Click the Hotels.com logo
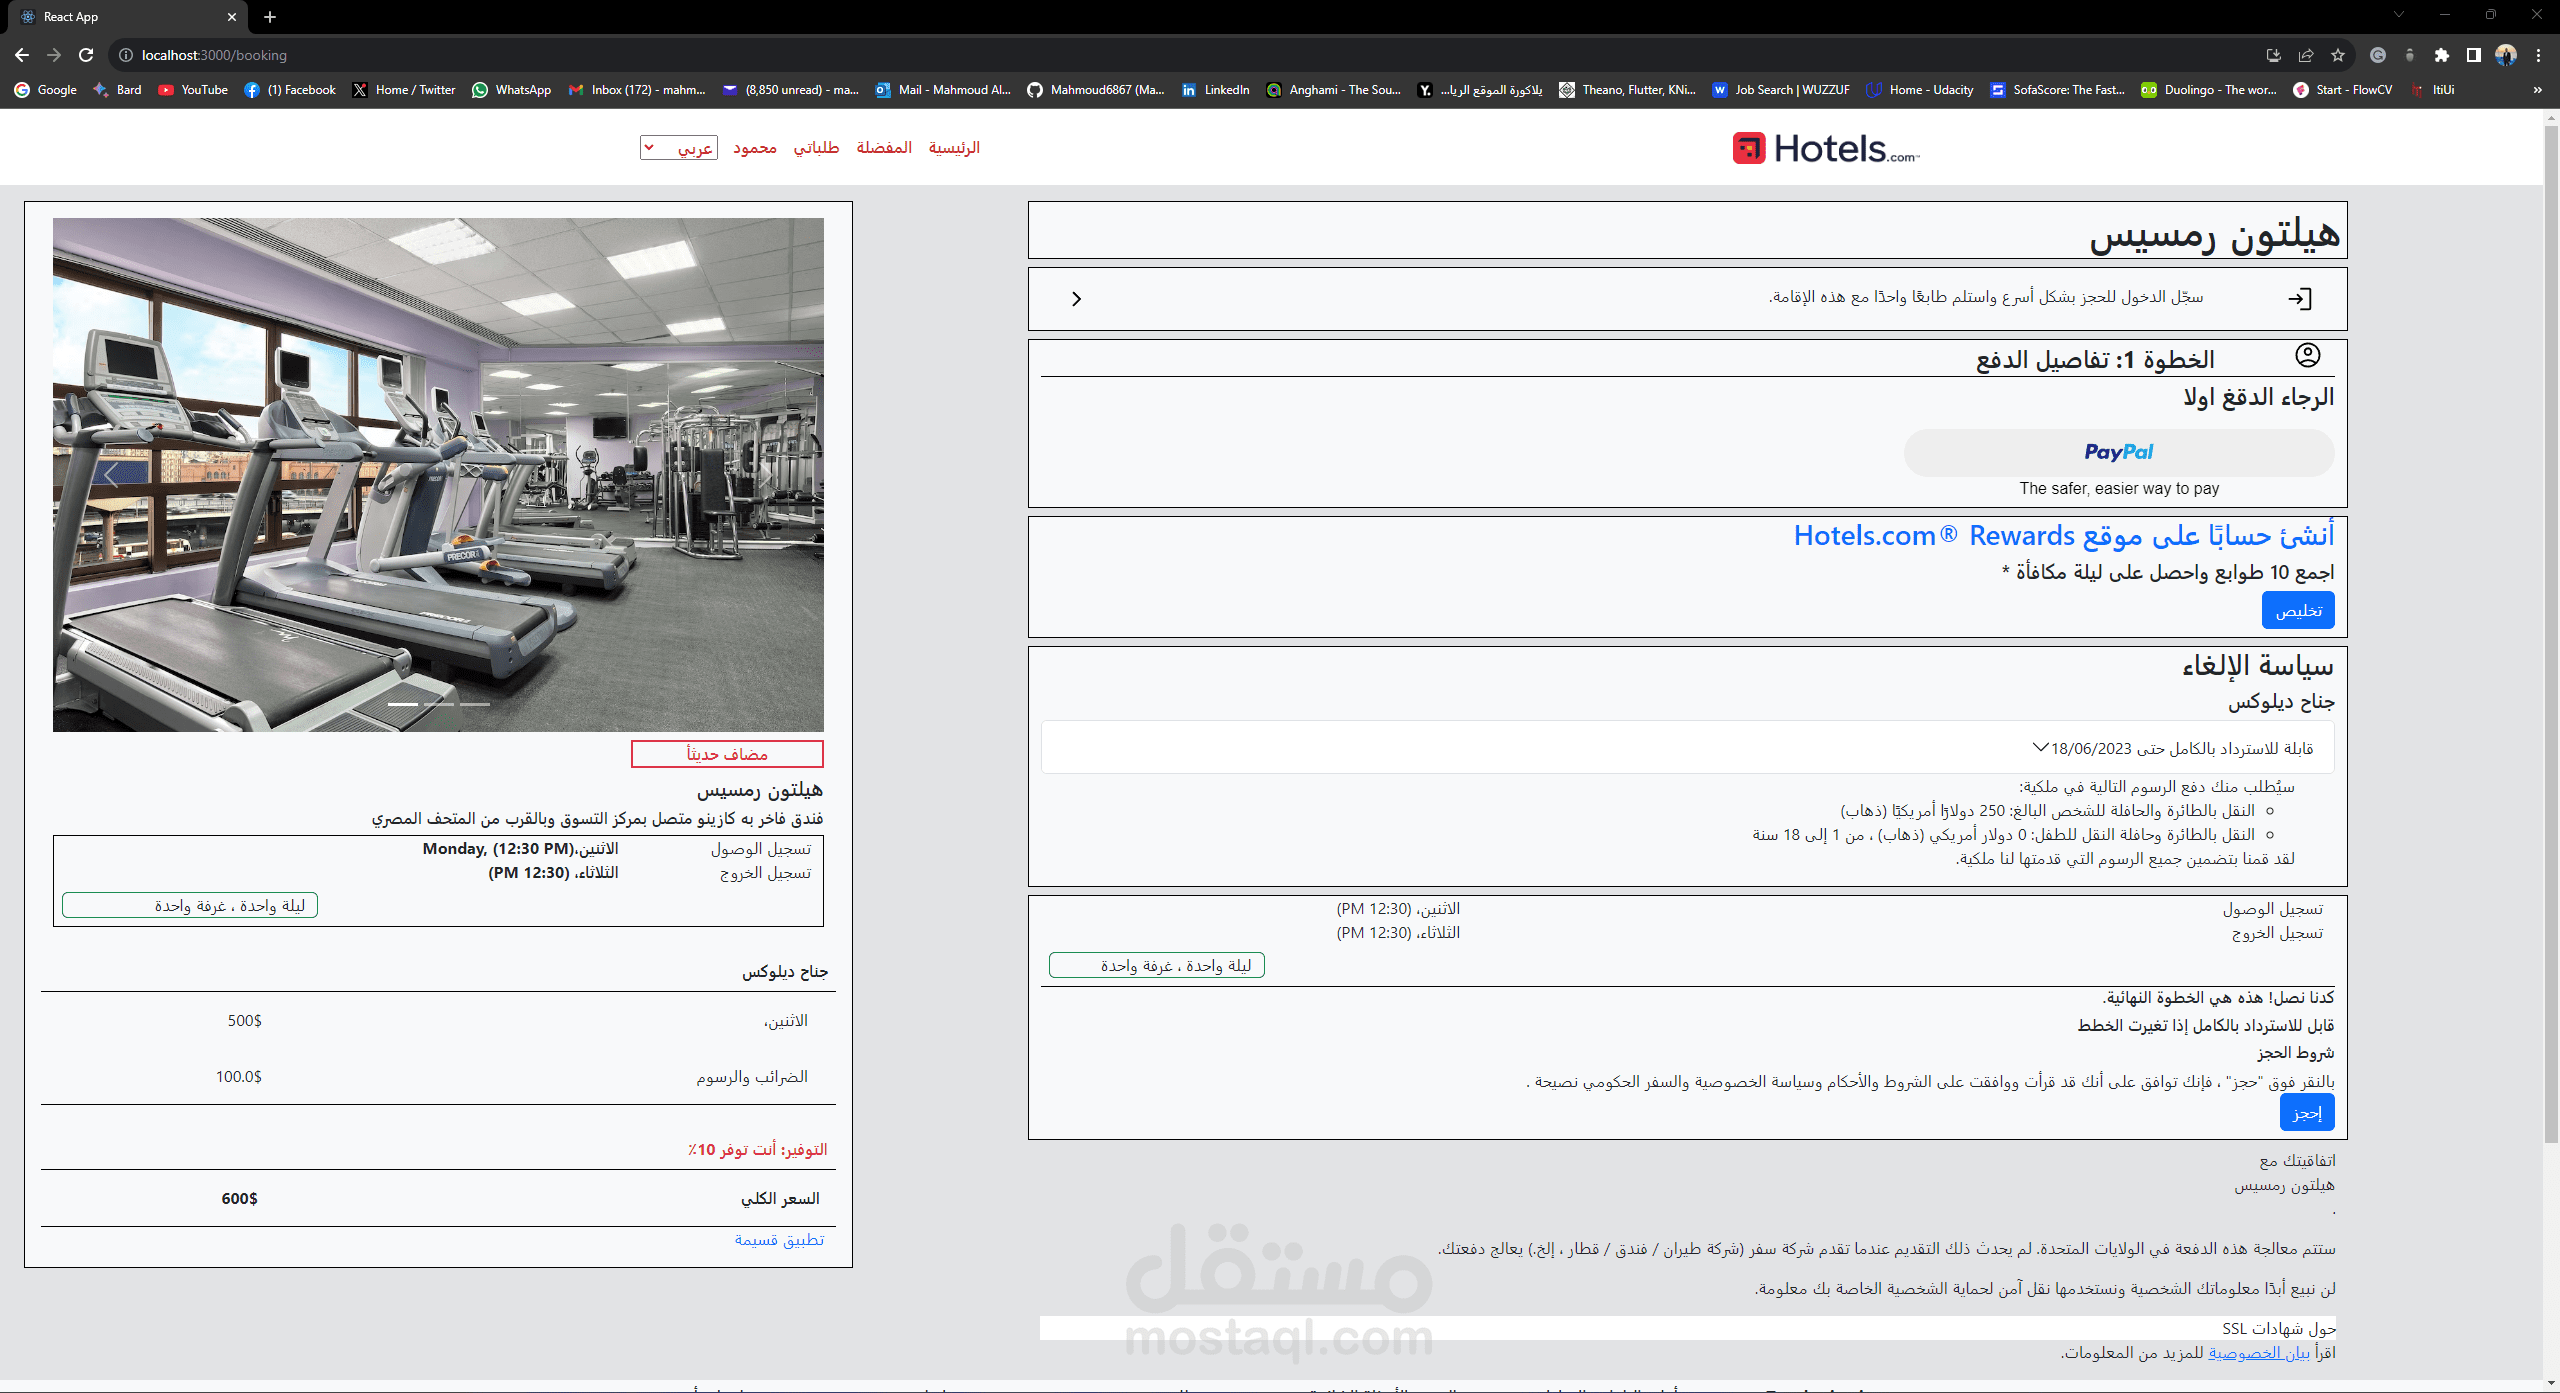This screenshot has width=2560, height=1393. (1825, 149)
